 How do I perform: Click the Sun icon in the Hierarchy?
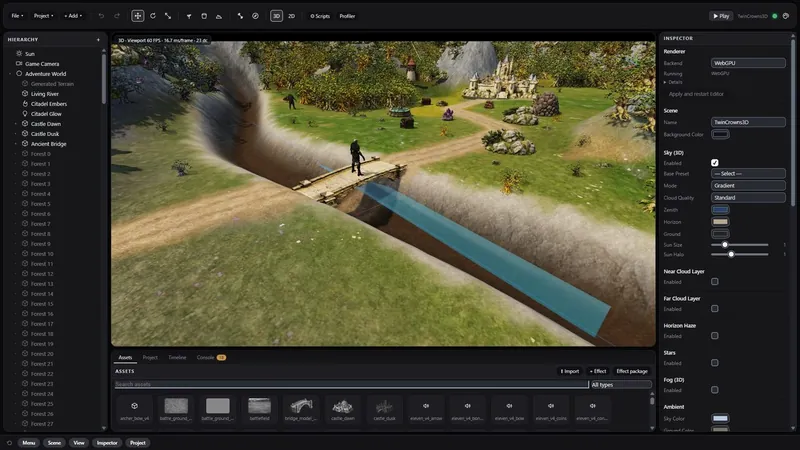coord(19,54)
